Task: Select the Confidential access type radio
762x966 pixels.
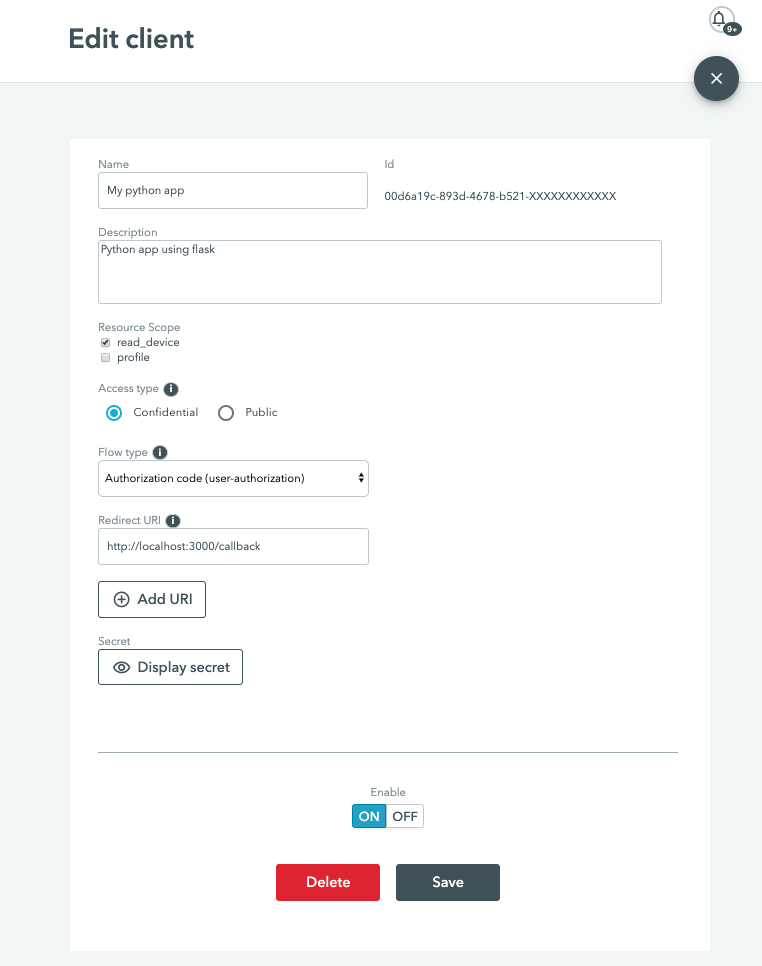Action: click(x=114, y=413)
